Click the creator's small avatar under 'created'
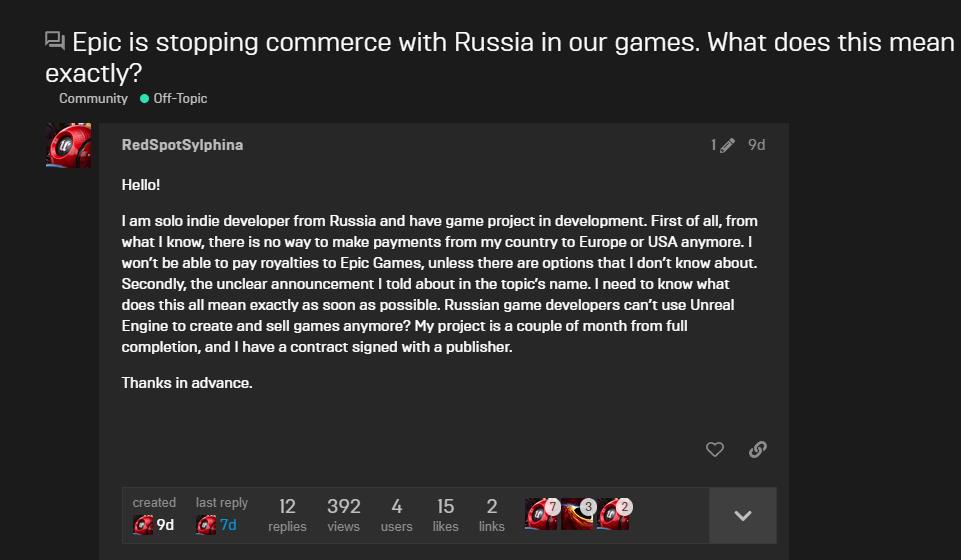This screenshot has height=560, width=961. [x=143, y=525]
